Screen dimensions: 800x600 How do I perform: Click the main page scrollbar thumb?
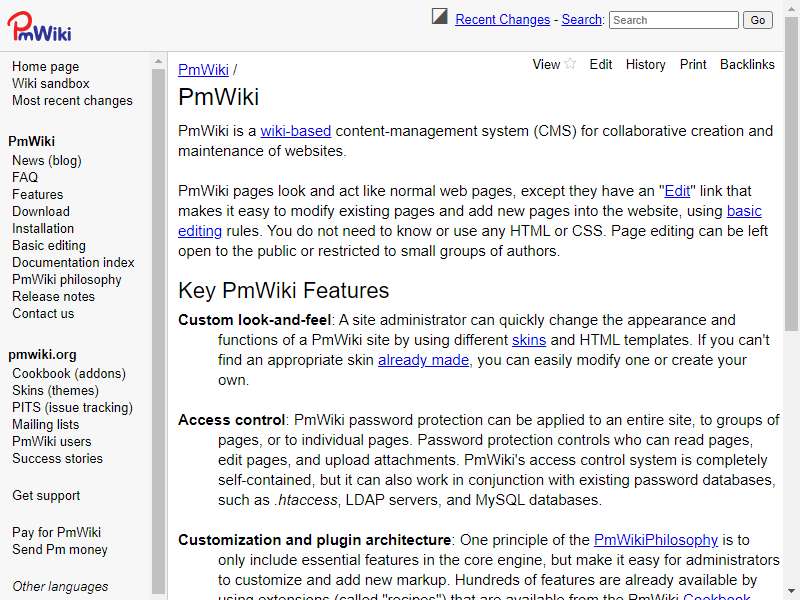point(791,173)
